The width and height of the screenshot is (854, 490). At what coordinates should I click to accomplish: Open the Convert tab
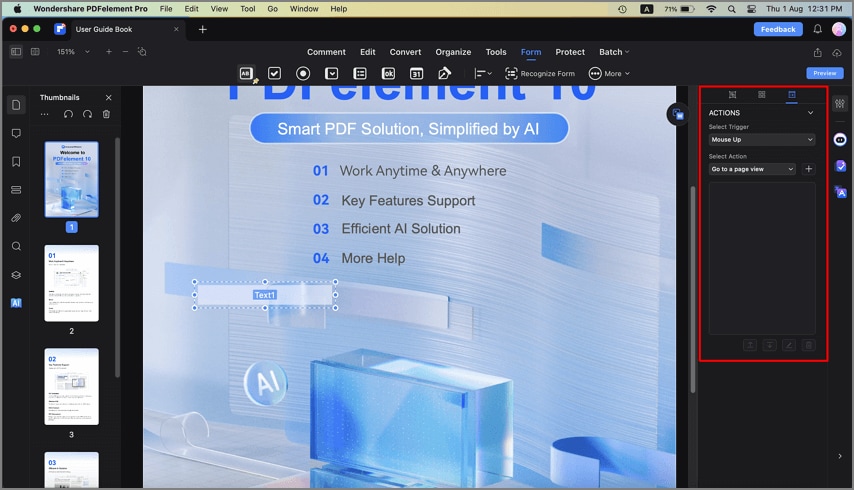tap(405, 52)
